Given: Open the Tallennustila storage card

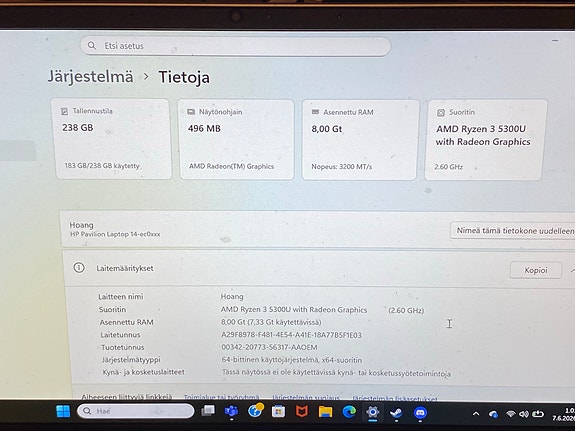Looking at the screenshot, I should [112, 139].
